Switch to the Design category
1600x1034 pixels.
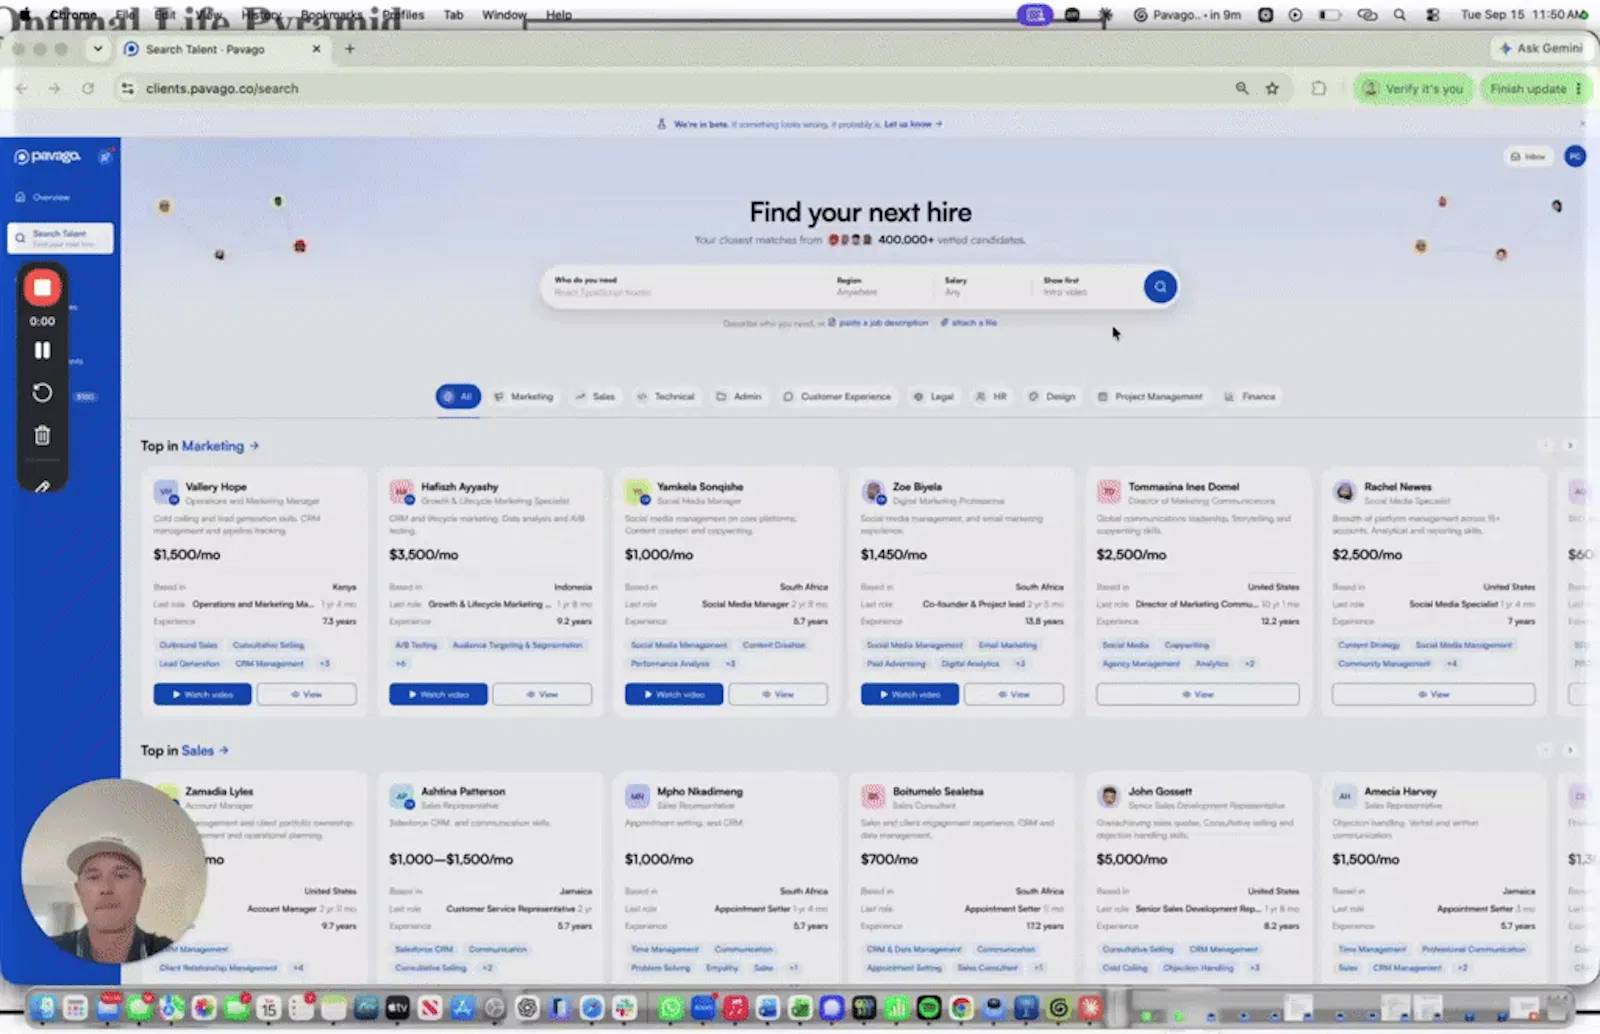point(1052,397)
